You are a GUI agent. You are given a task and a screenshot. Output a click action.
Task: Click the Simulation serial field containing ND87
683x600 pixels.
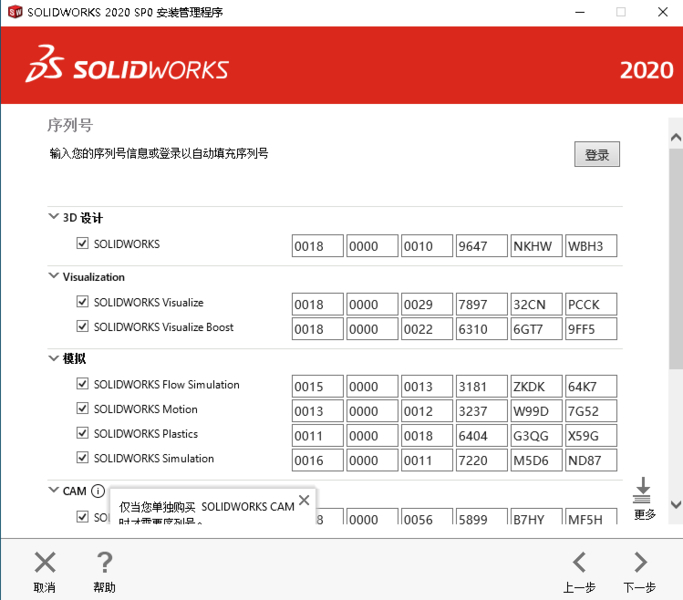591,460
